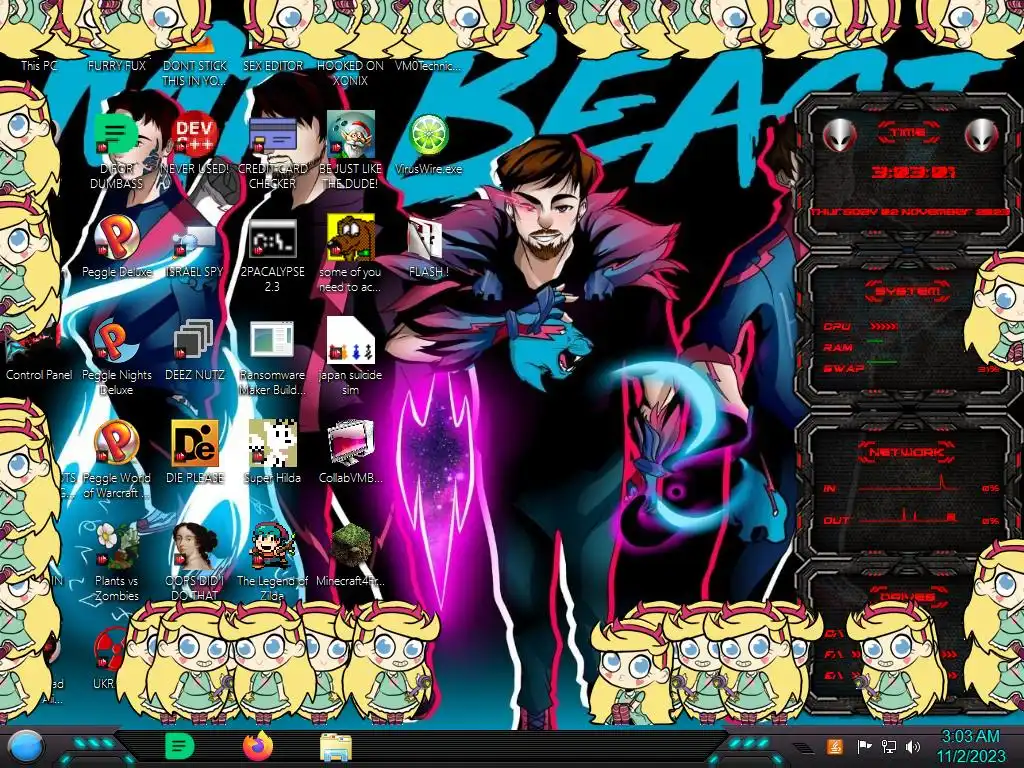
Task: Open the network status tray icon
Action: (889, 746)
